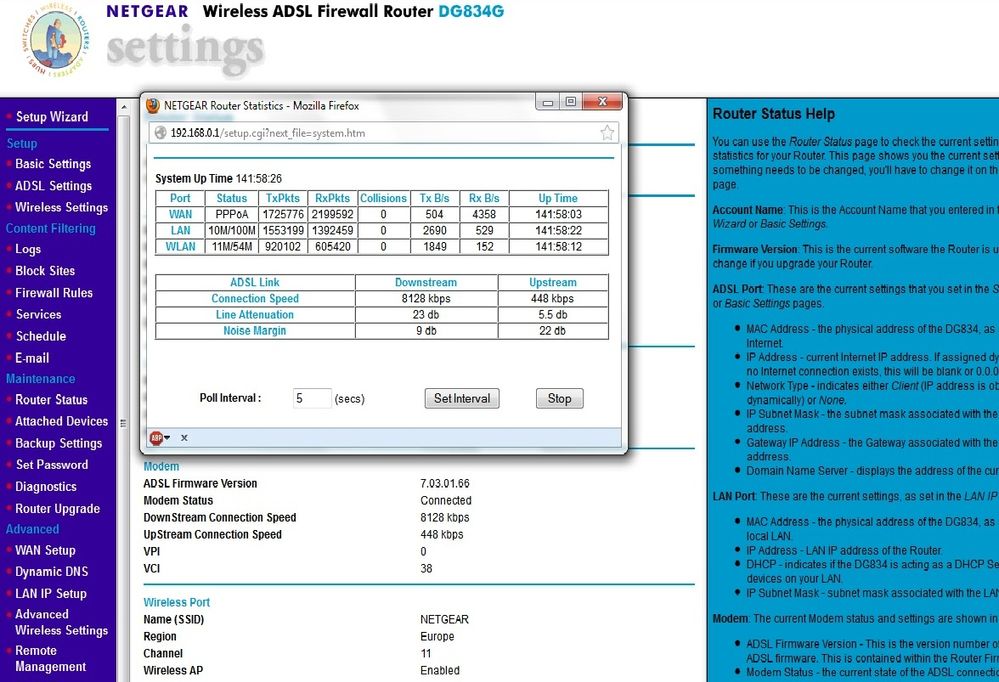This screenshot has height=682, width=999.
Task: Open Block Sites page
Action: point(45,271)
